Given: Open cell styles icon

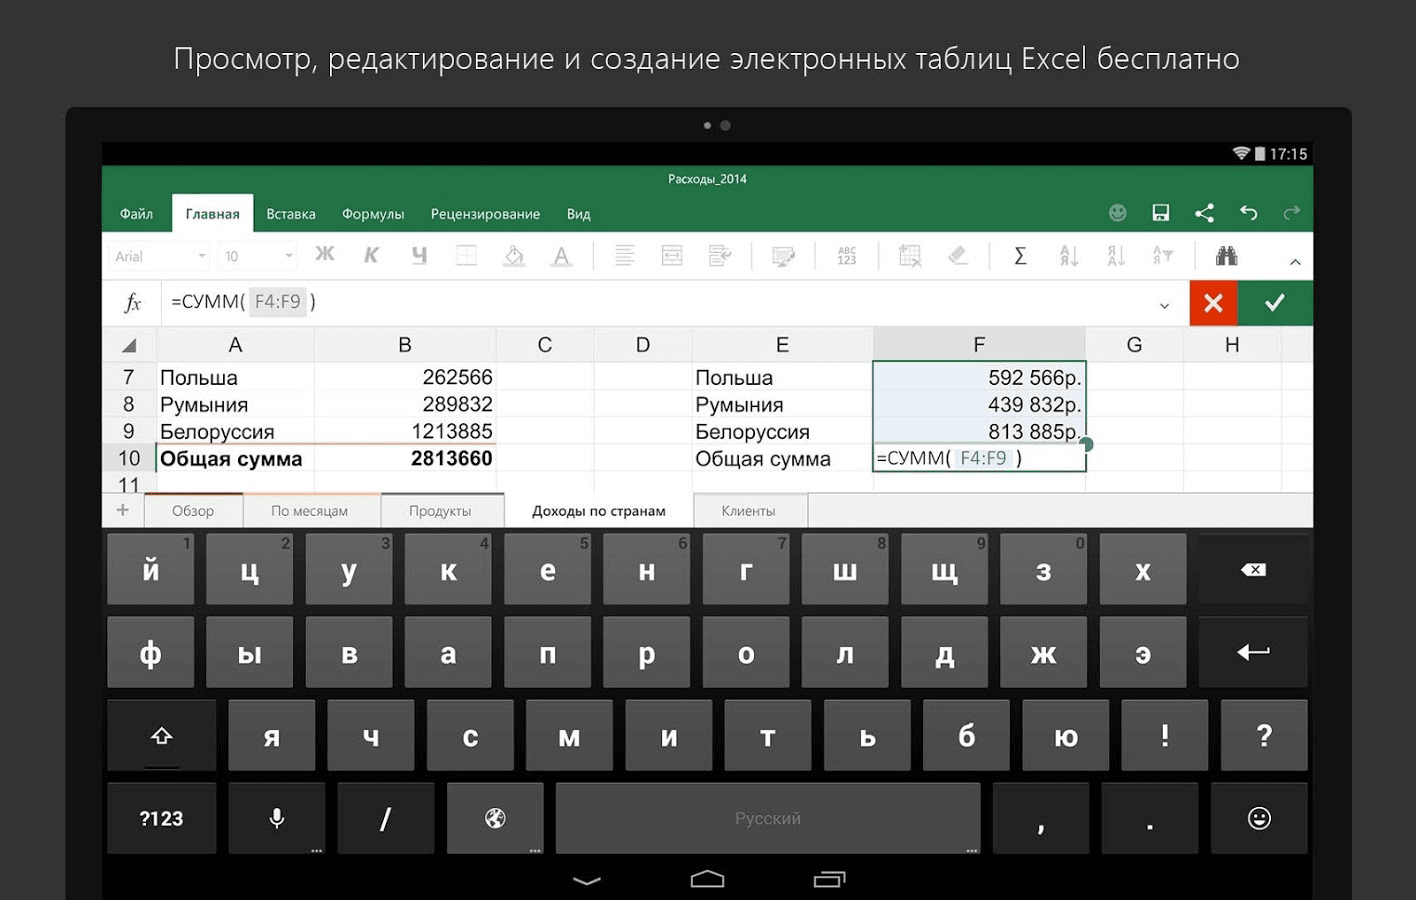Looking at the screenshot, I should (784, 256).
